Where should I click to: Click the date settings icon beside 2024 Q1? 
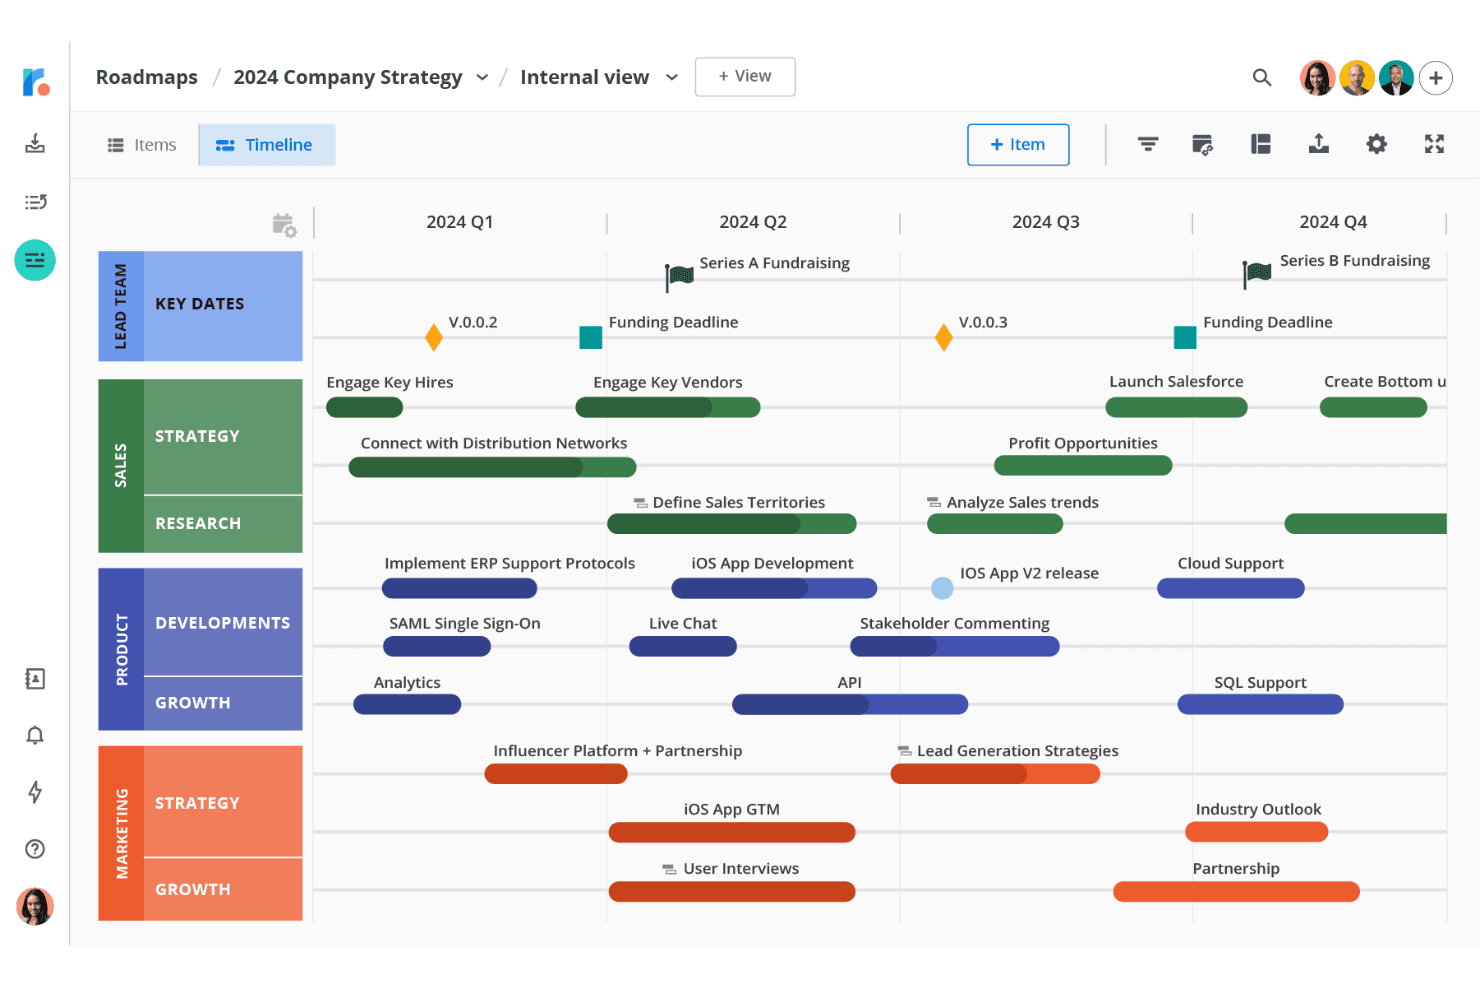(x=284, y=225)
